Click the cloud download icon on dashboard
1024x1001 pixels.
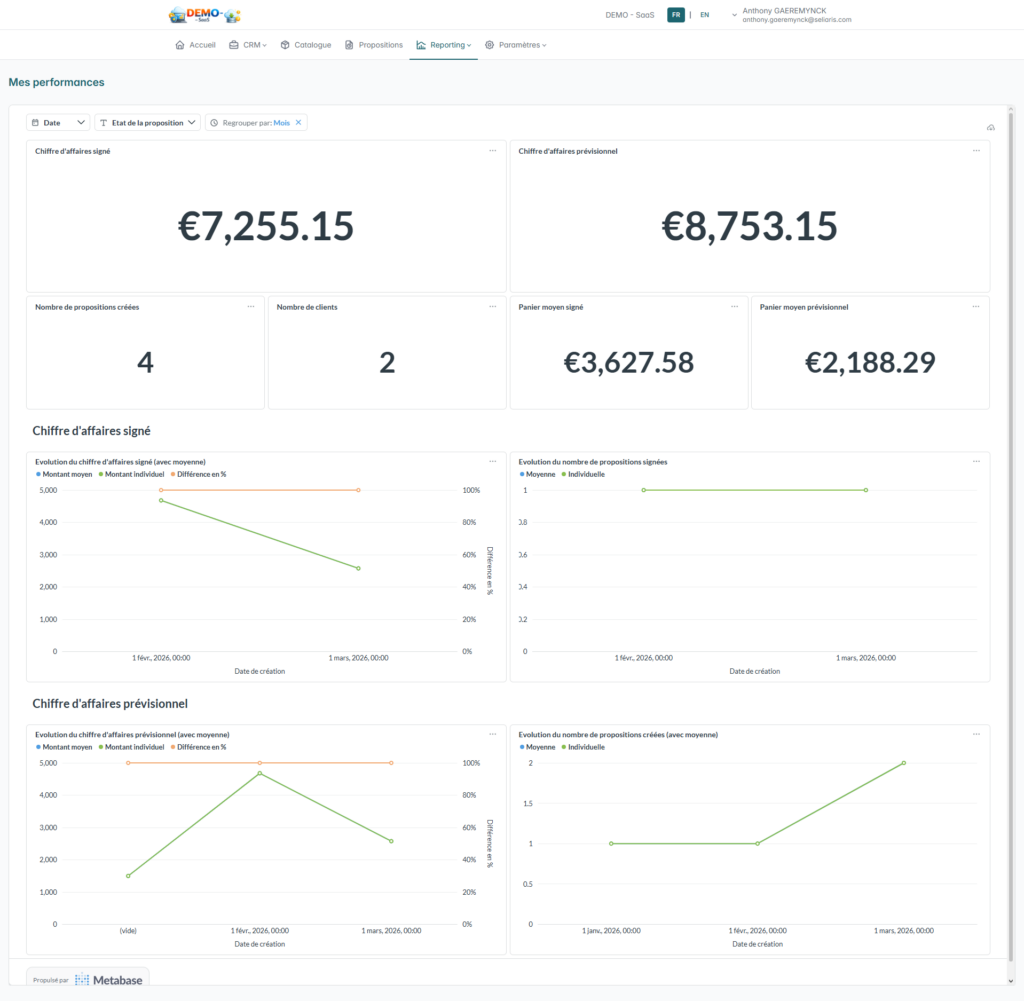tap(990, 128)
